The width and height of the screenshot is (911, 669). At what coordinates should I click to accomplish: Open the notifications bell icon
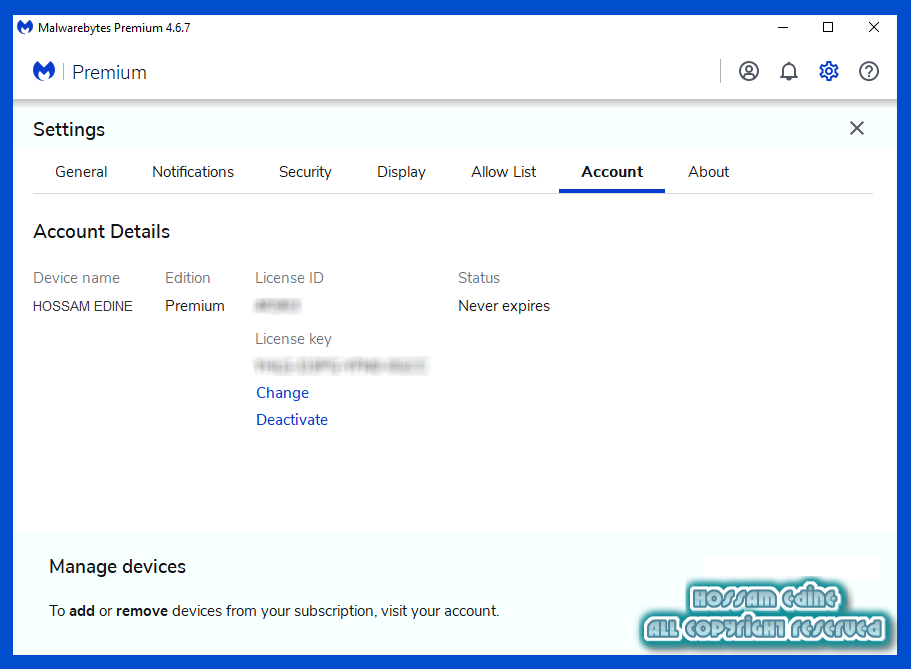788,71
